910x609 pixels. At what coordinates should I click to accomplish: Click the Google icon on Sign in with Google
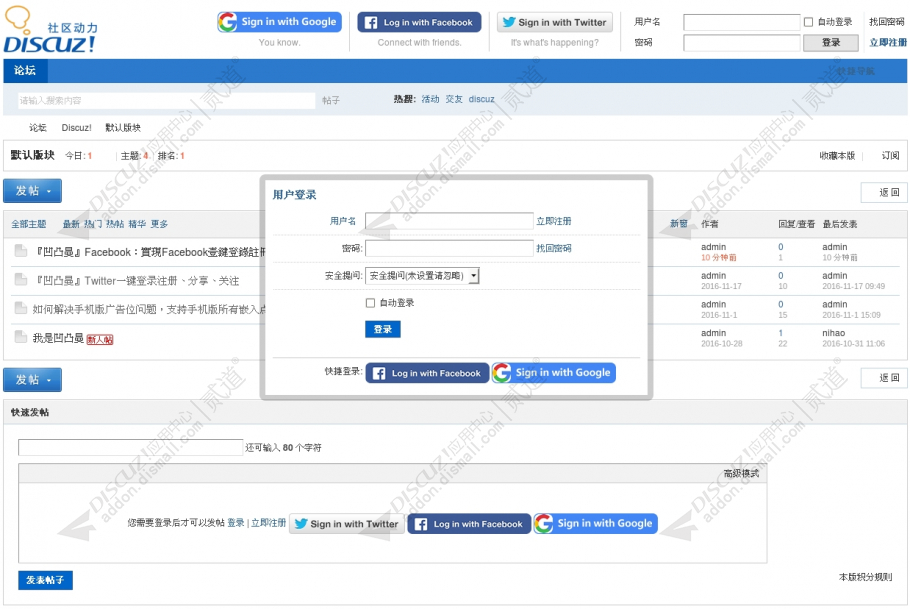tap(228, 21)
